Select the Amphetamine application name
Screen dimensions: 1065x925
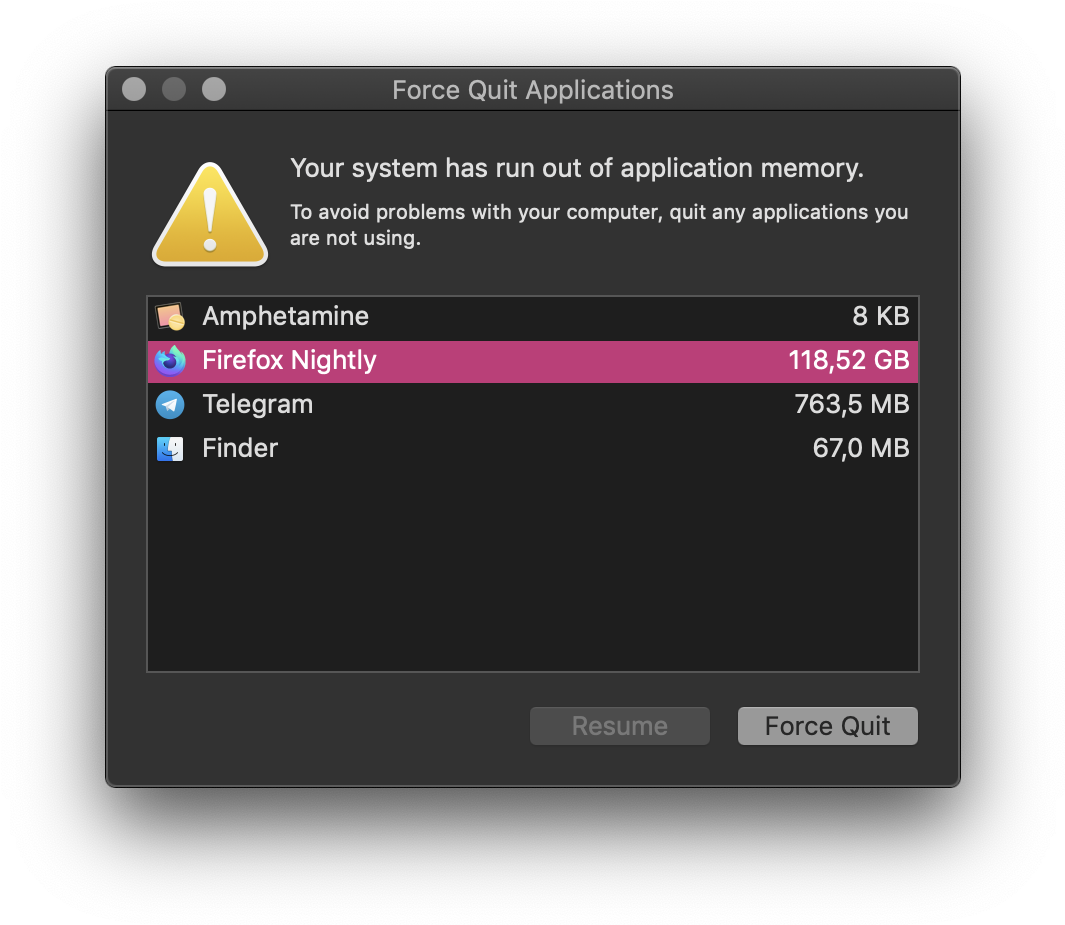coord(285,316)
